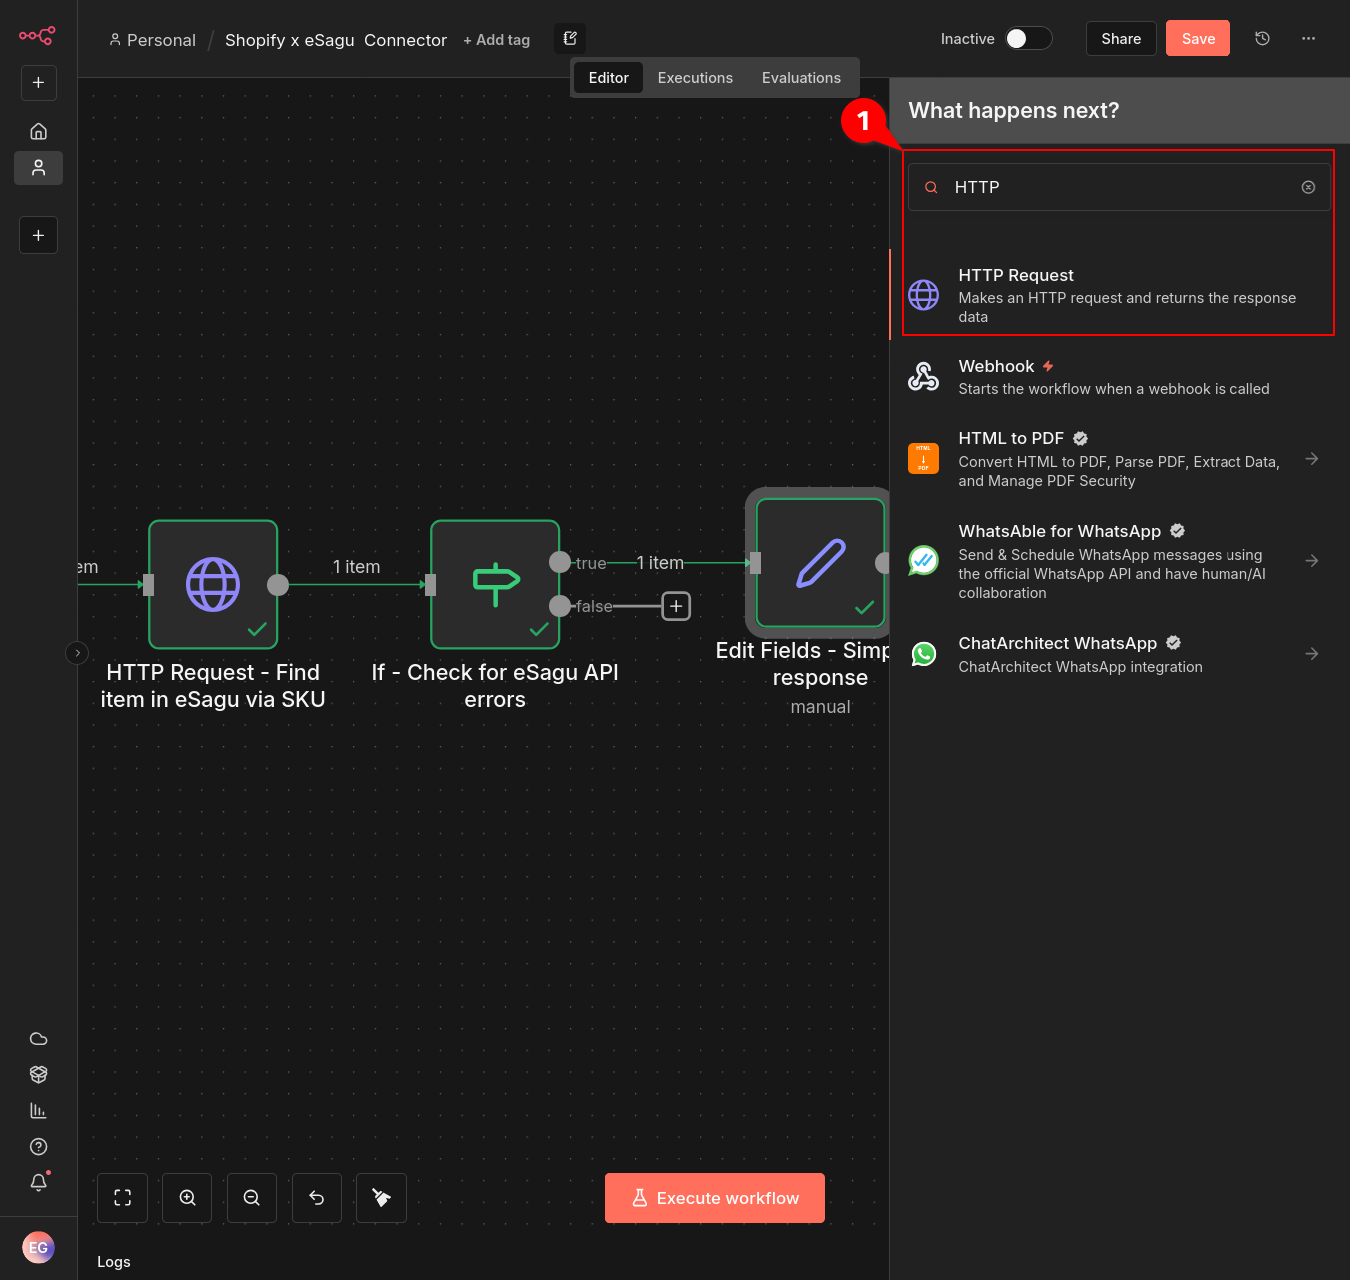
Task: Click the HTTP search input in node panel
Action: [1119, 187]
